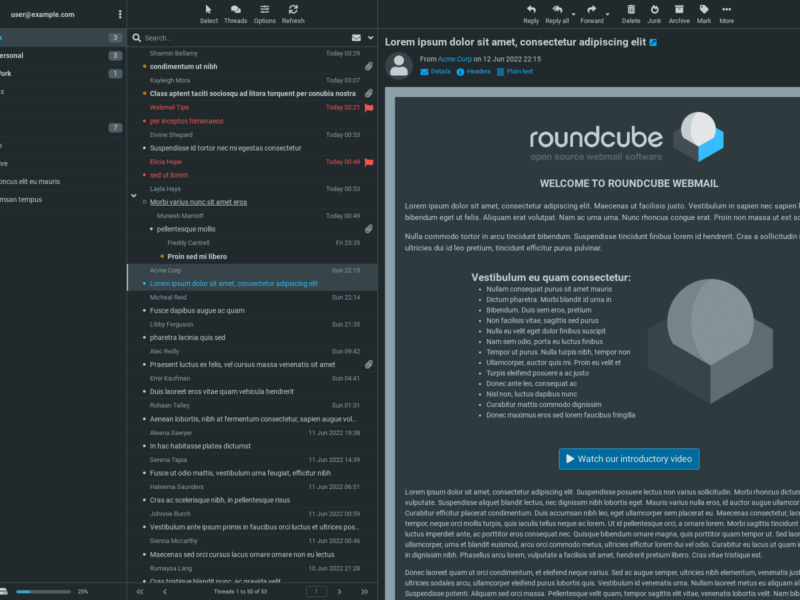Archive the open message
The image size is (800, 600).
click(x=679, y=14)
